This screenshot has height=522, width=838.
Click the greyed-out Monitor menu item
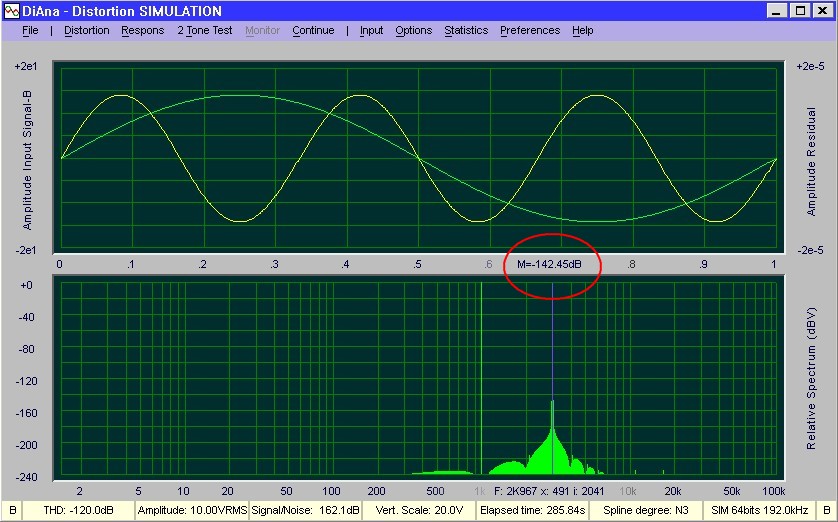[x=262, y=30]
